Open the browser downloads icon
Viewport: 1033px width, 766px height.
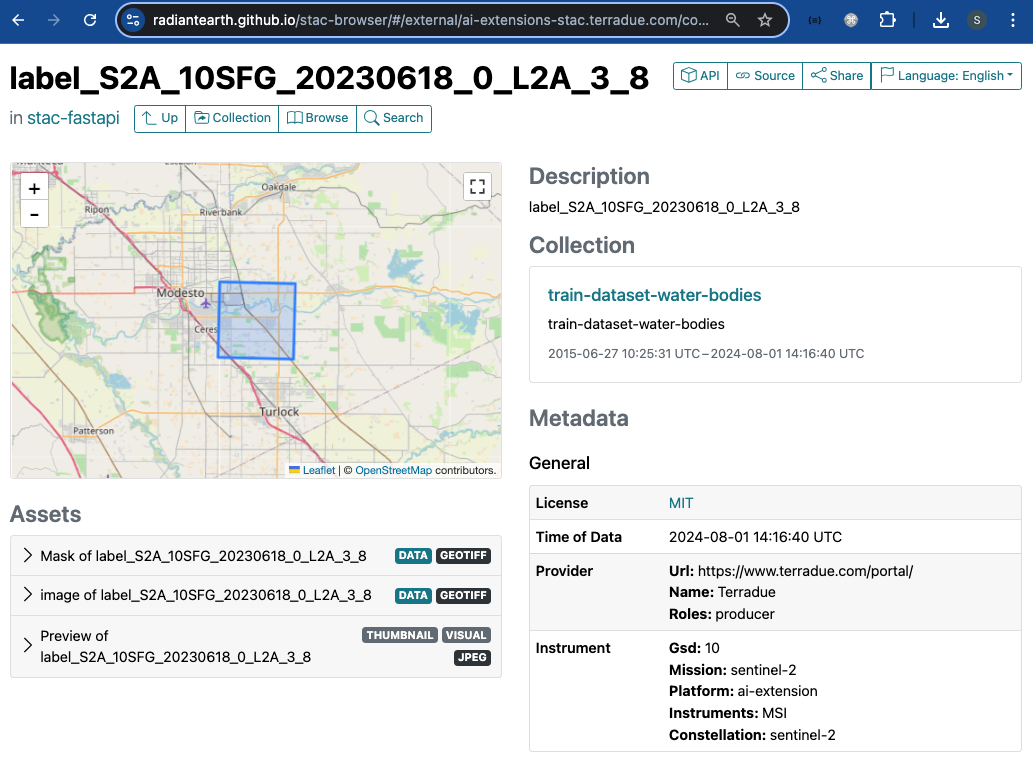click(x=940, y=20)
